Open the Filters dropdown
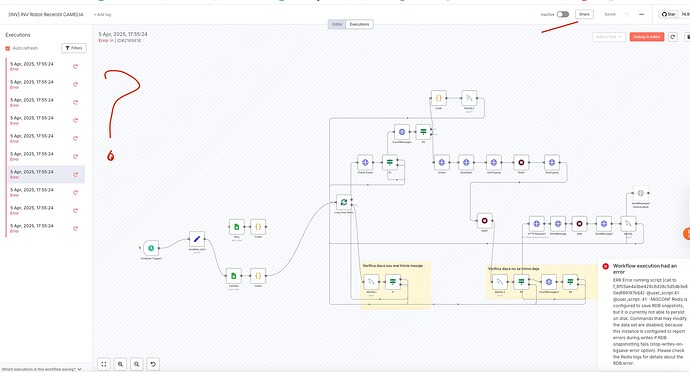 click(x=74, y=48)
